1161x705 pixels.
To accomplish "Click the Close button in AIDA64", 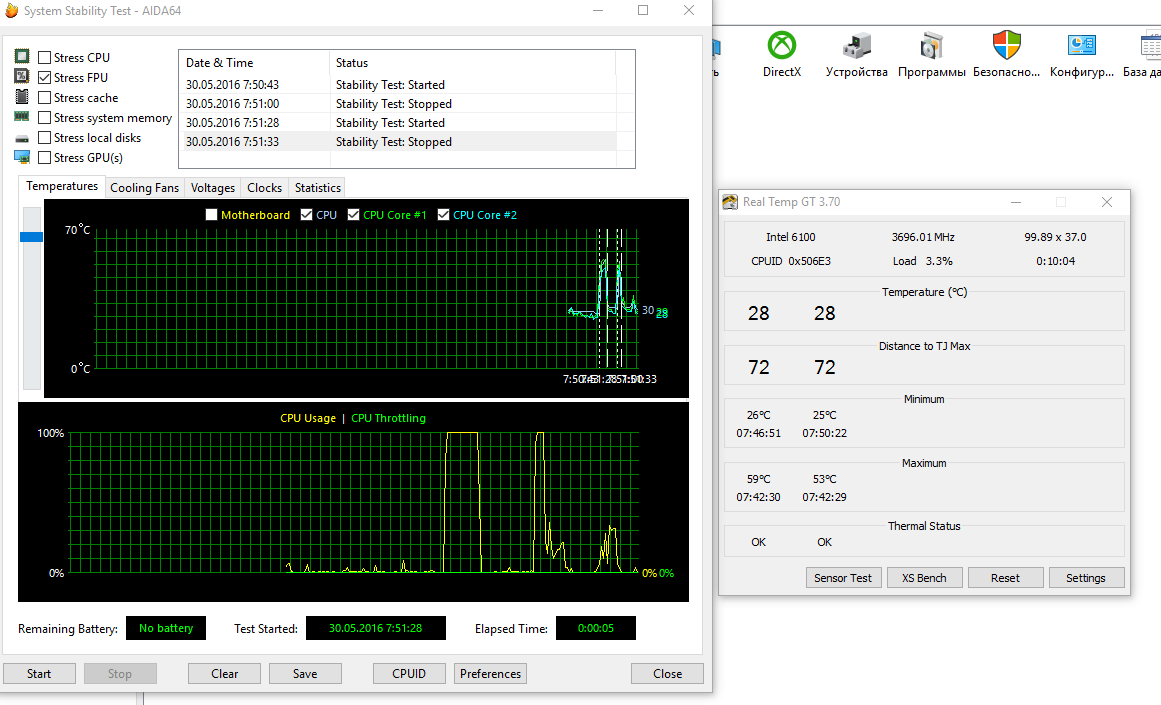I will tap(667, 673).
